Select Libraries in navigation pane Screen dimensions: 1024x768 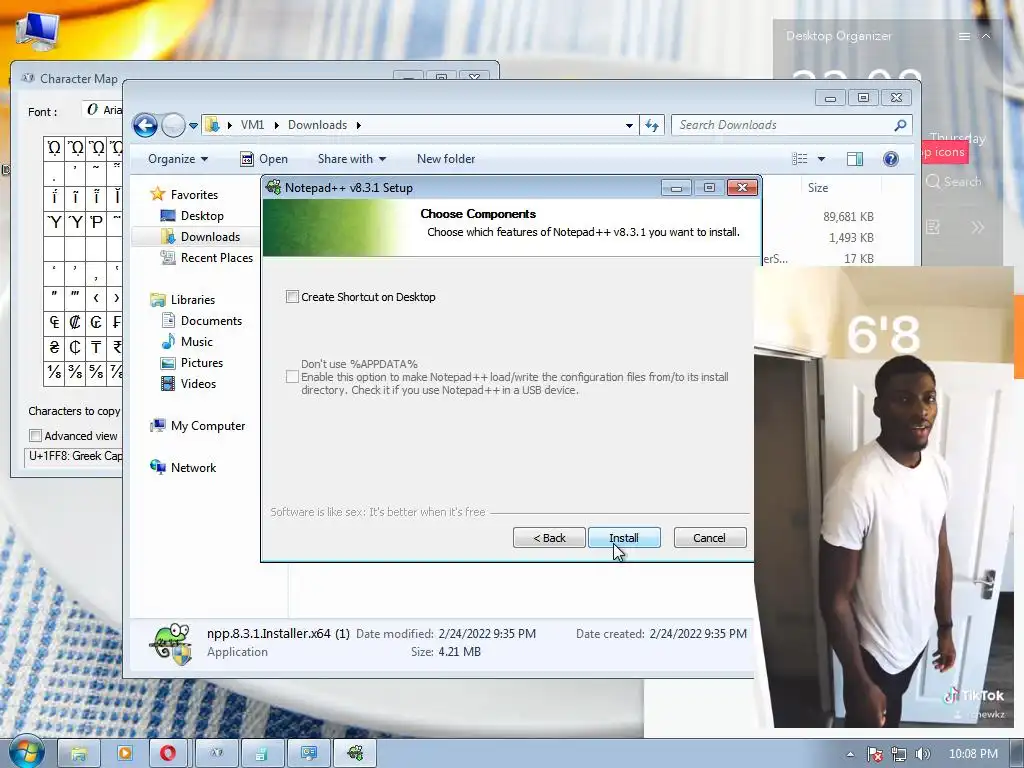(193, 300)
